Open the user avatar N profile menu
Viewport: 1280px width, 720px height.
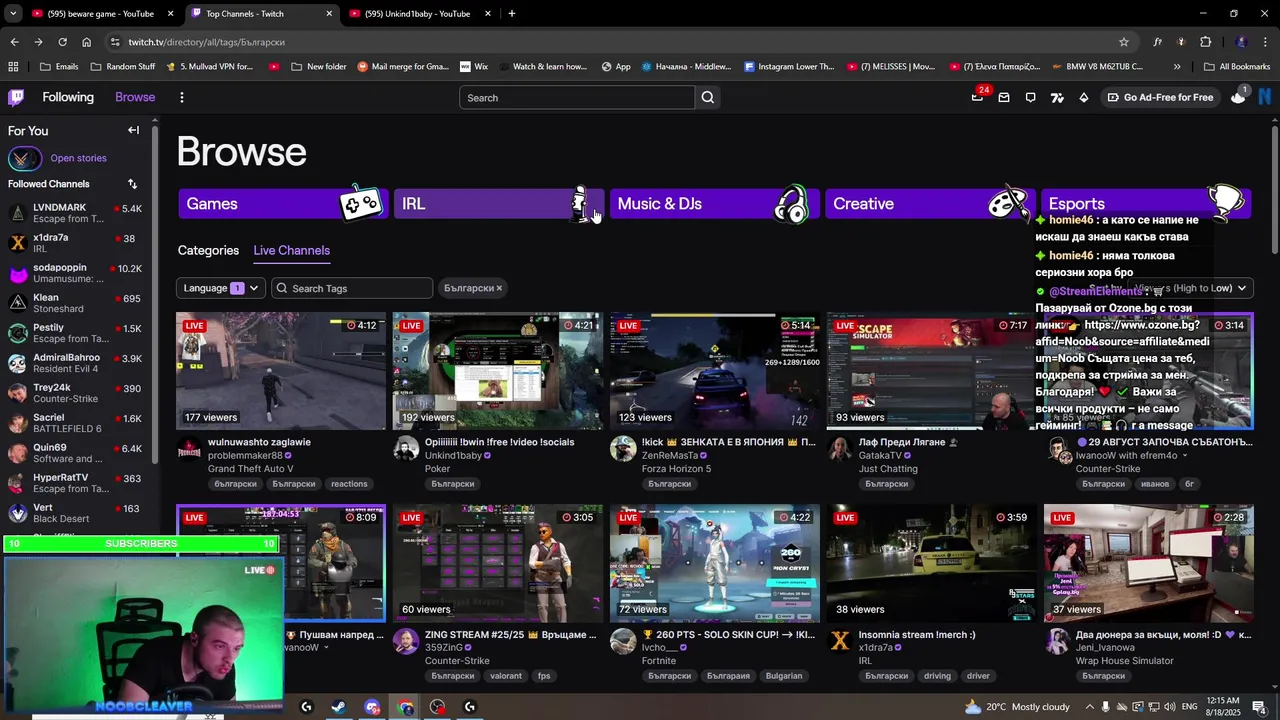click(x=1265, y=97)
